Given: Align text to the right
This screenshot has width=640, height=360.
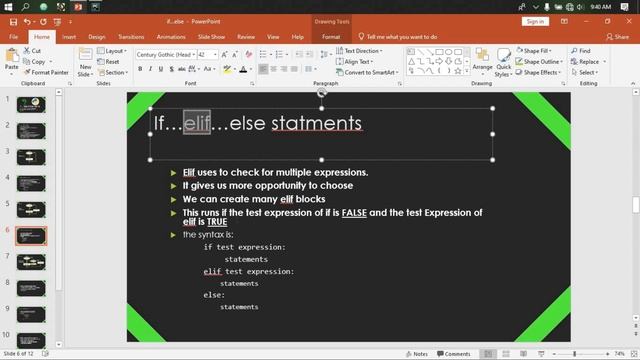Looking at the screenshot, I should [x=284, y=69].
